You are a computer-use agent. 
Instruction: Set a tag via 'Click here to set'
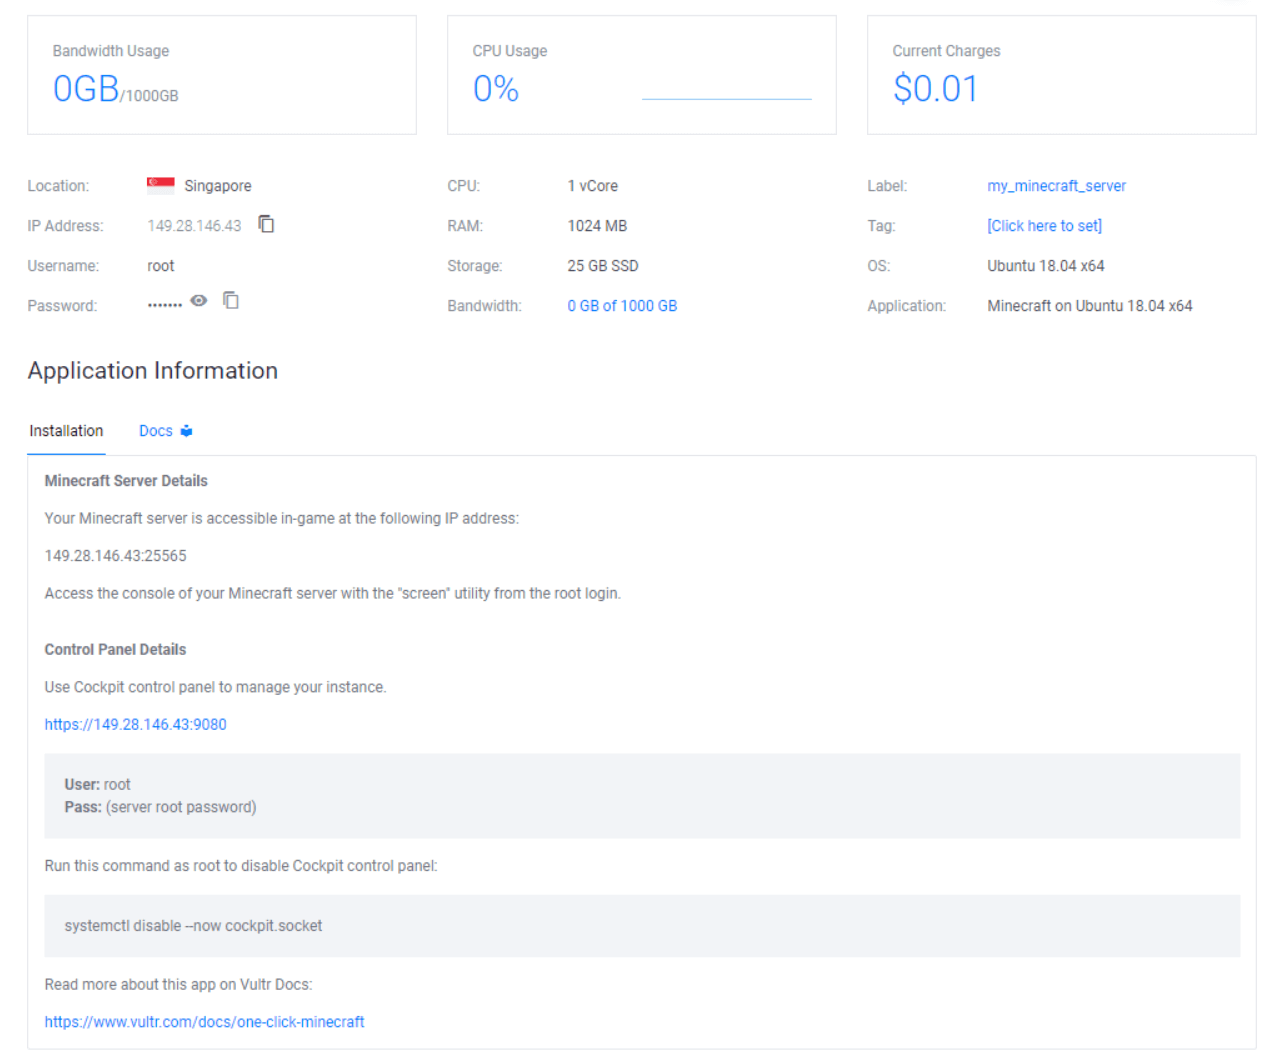tap(1044, 226)
